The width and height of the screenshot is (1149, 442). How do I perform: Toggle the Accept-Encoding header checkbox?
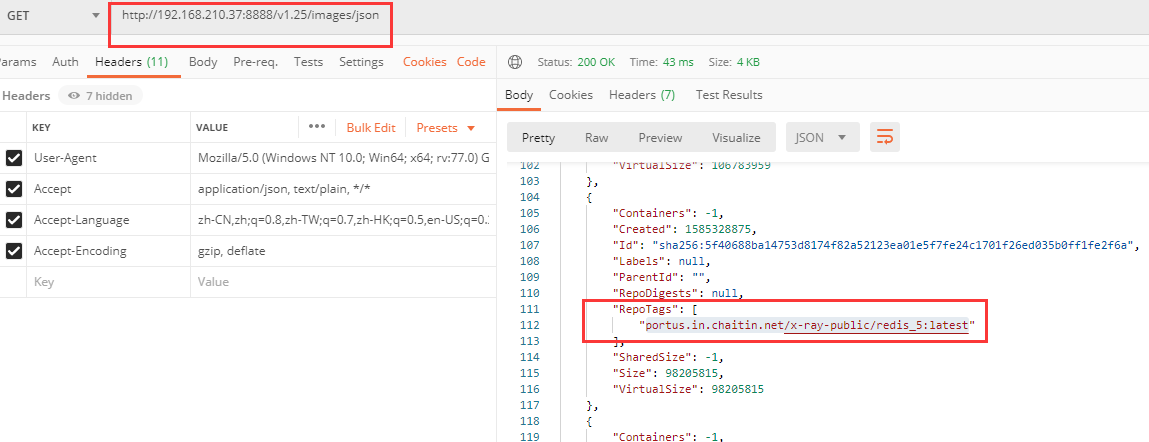click(x=14, y=251)
